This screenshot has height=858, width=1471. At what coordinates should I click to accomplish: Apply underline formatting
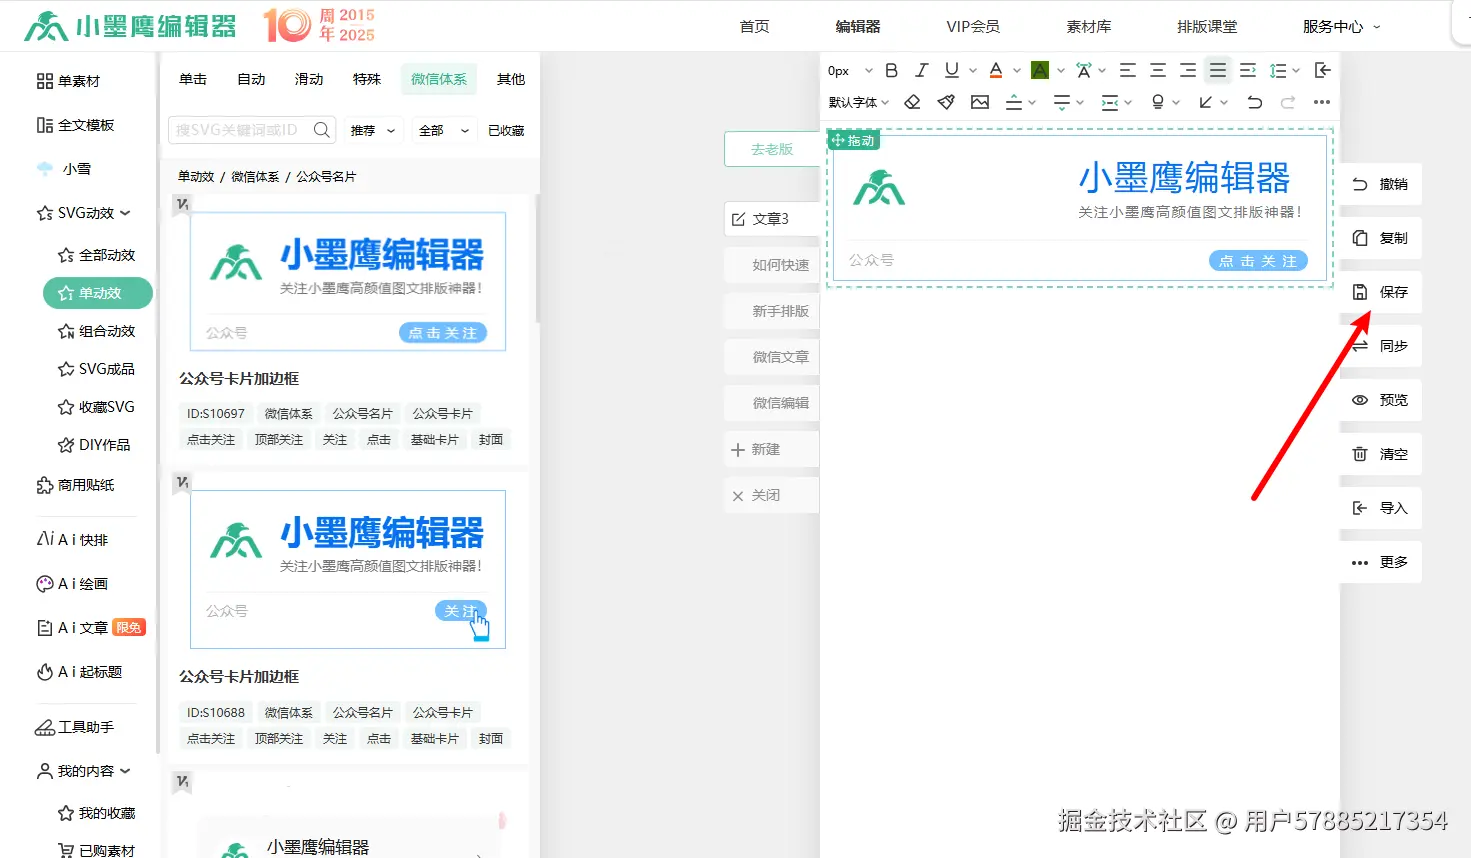(x=952, y=70)
